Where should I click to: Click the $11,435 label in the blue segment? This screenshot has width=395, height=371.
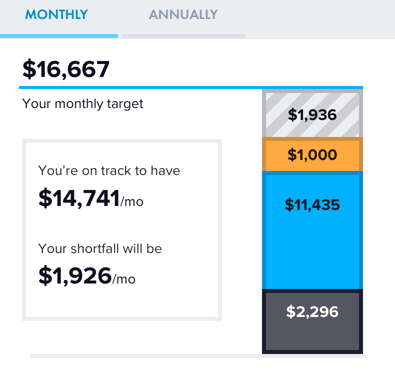312,205
